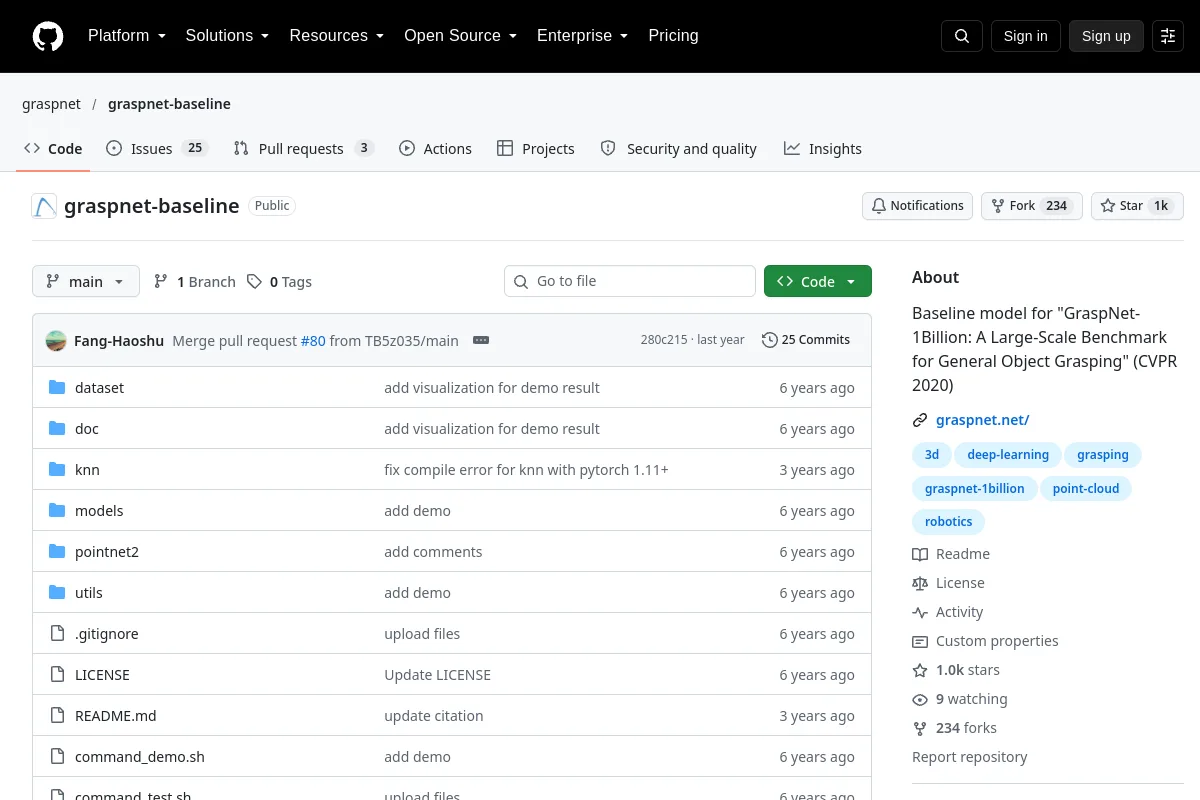Click the fork icon beside 234 forks
This screenshot has width=1200, height=800.
[920, 728]
